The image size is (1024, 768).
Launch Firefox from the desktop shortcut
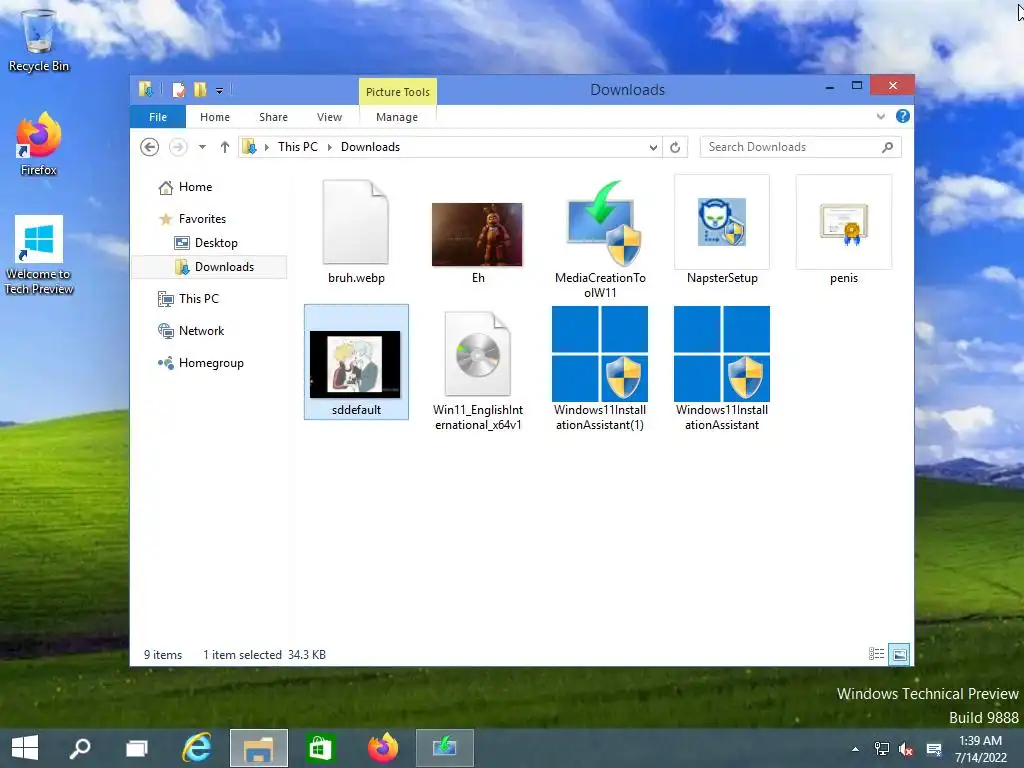[x=39, y=144]
